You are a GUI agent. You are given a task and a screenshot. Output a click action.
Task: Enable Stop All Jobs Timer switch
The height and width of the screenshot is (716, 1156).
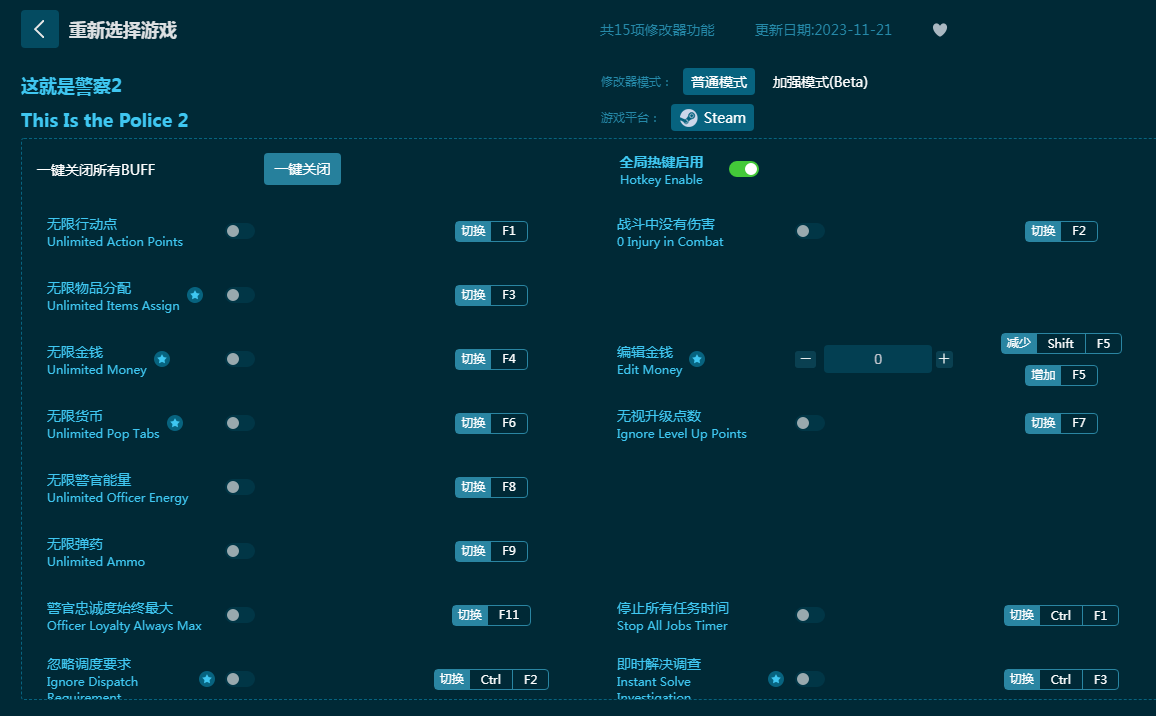(809, 615)
